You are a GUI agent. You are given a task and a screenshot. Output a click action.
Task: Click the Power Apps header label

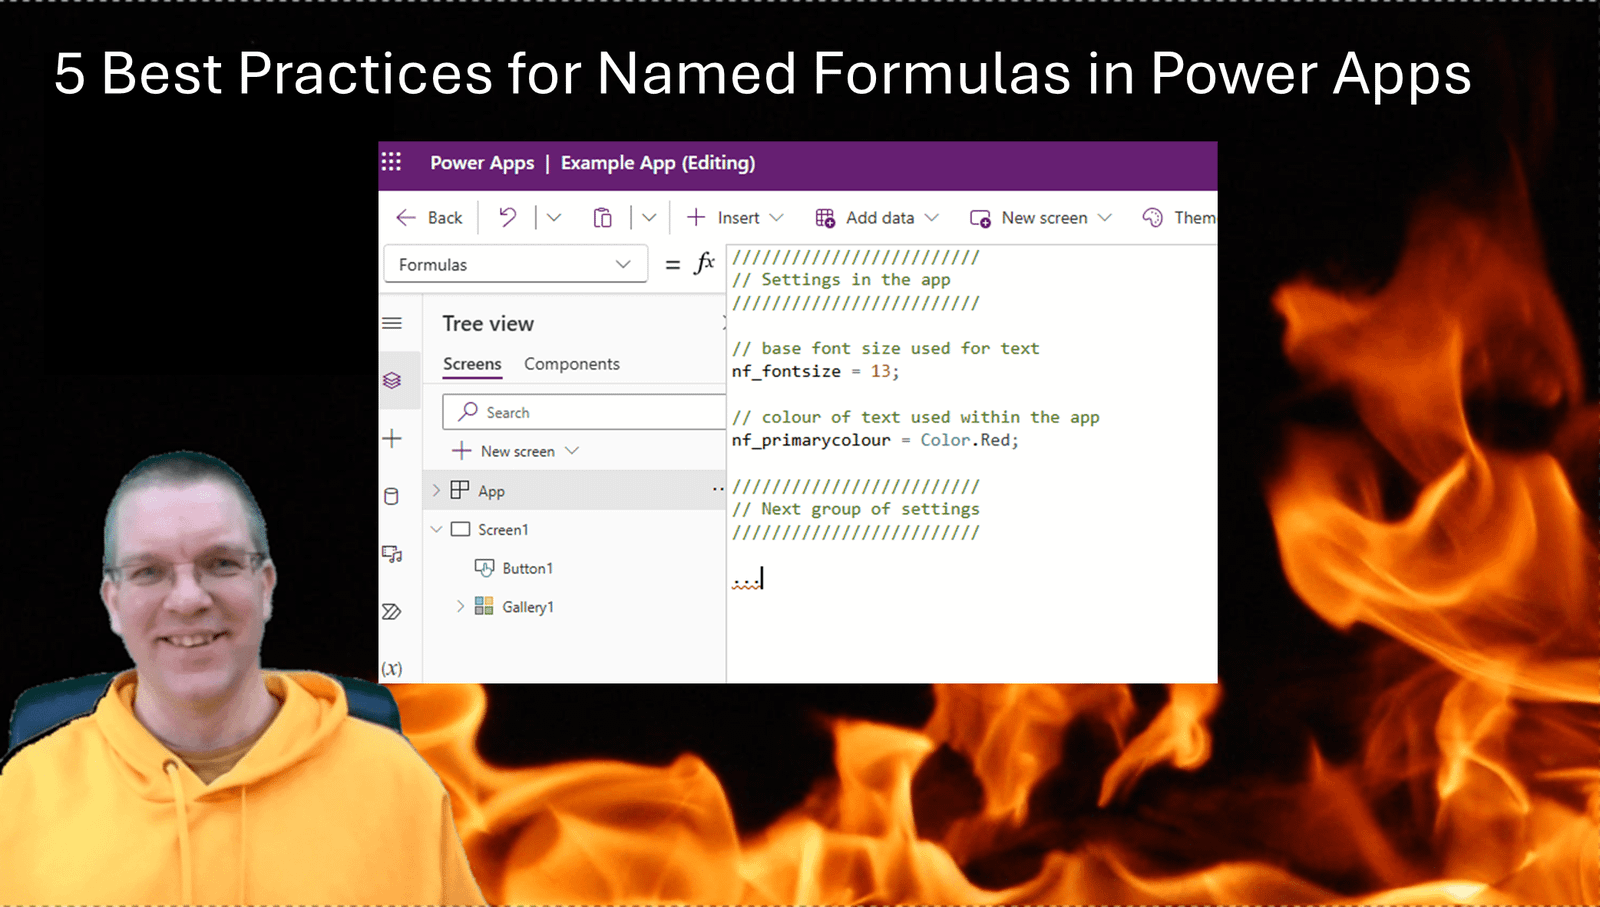coord(482,163)
